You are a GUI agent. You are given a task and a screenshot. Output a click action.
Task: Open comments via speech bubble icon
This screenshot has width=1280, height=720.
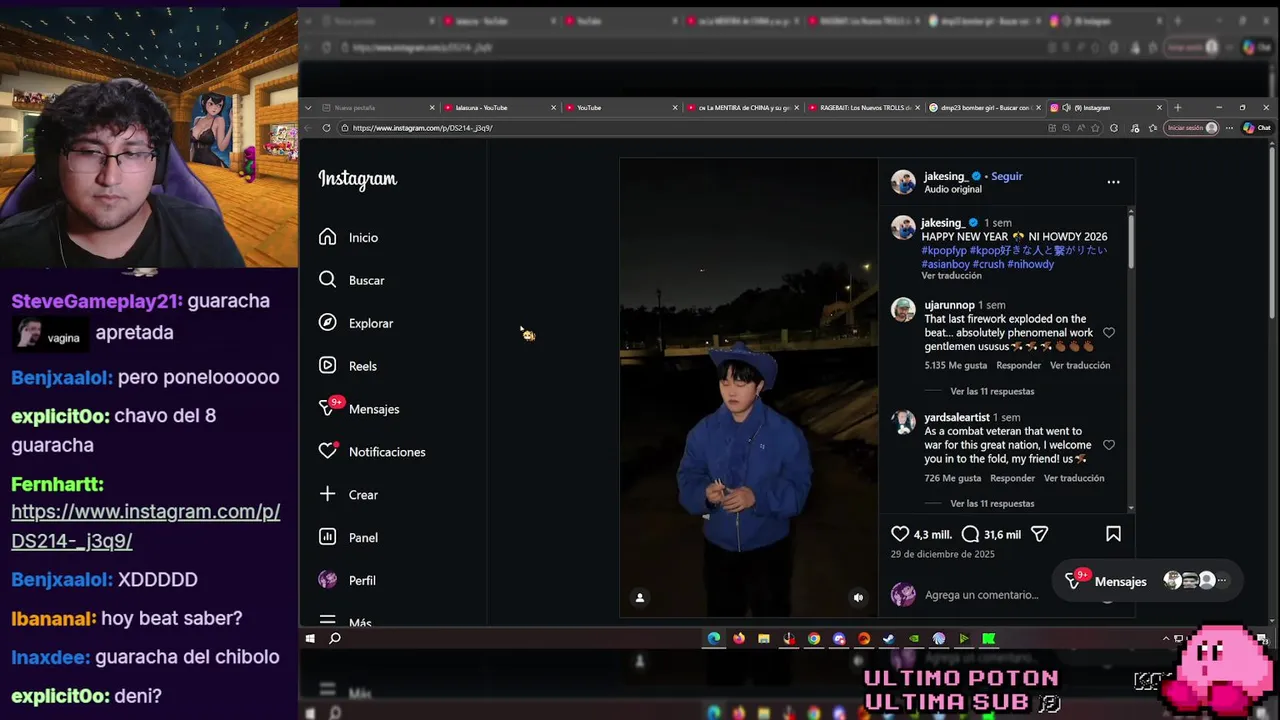point(970,534)
